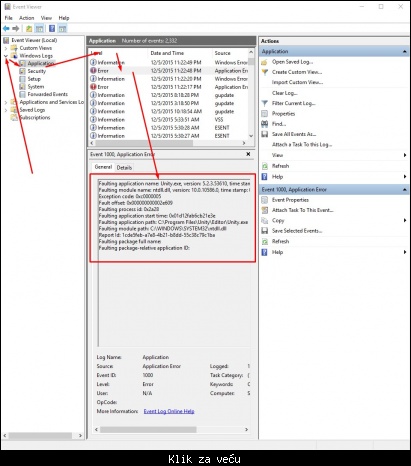
Task: Select the first ESENT event at 5:30:28 AM
Action: click(x=168, y=128)
